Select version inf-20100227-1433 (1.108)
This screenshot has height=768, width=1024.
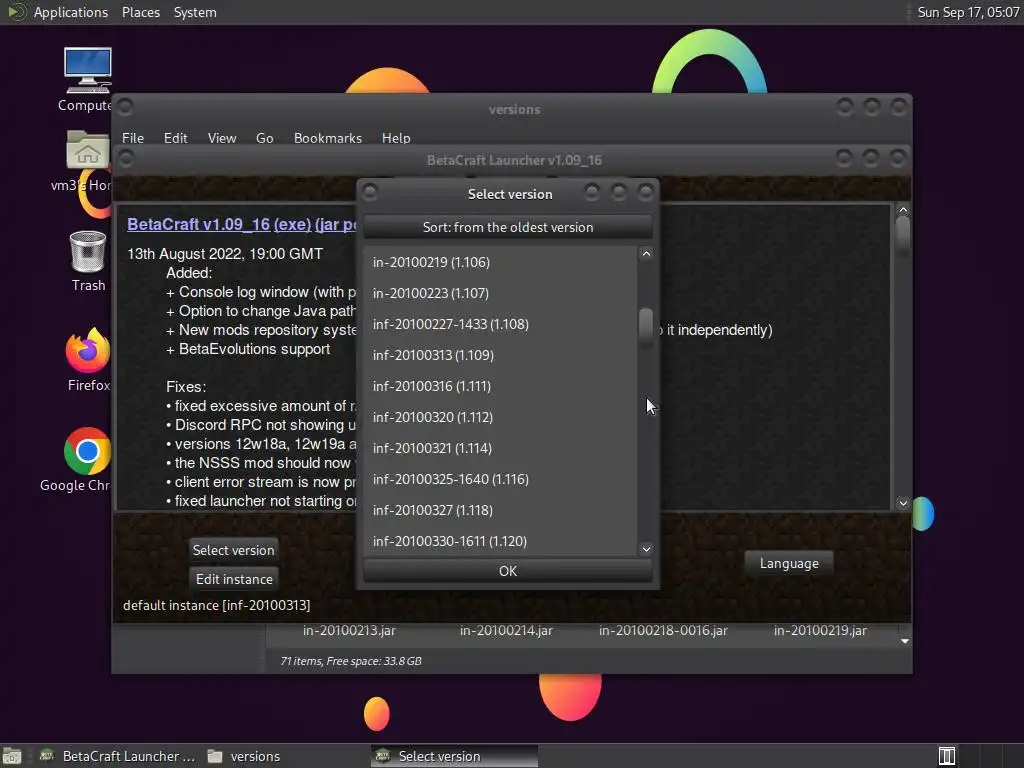pos(500,324)
